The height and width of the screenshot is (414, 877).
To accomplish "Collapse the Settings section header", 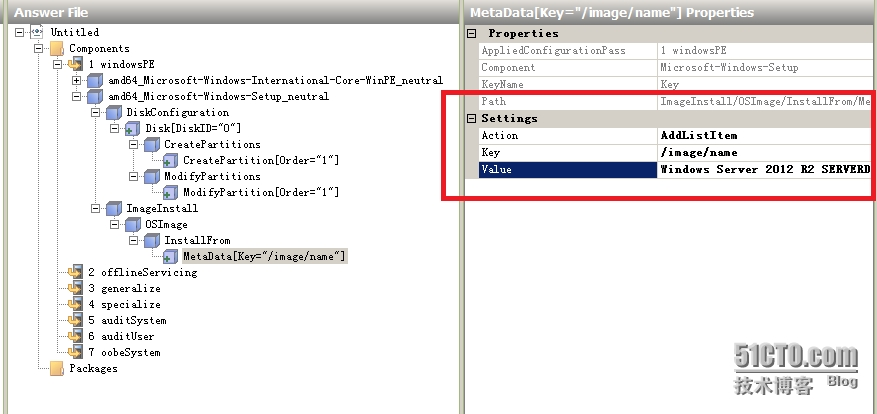I will 471,119.
